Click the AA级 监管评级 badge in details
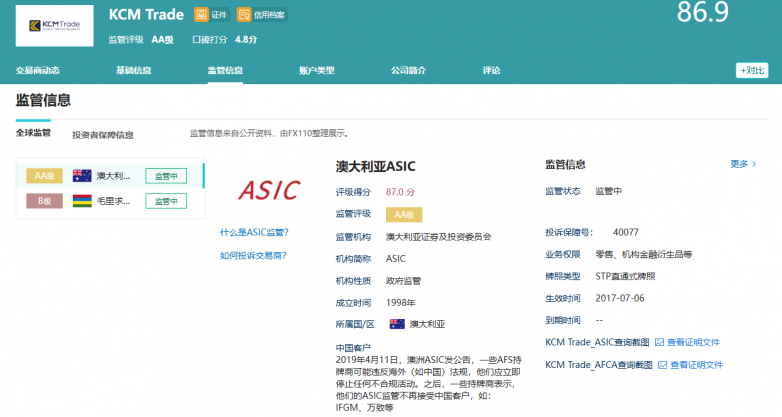The width and height of the screenshot is (782, 417). (404, 214)
